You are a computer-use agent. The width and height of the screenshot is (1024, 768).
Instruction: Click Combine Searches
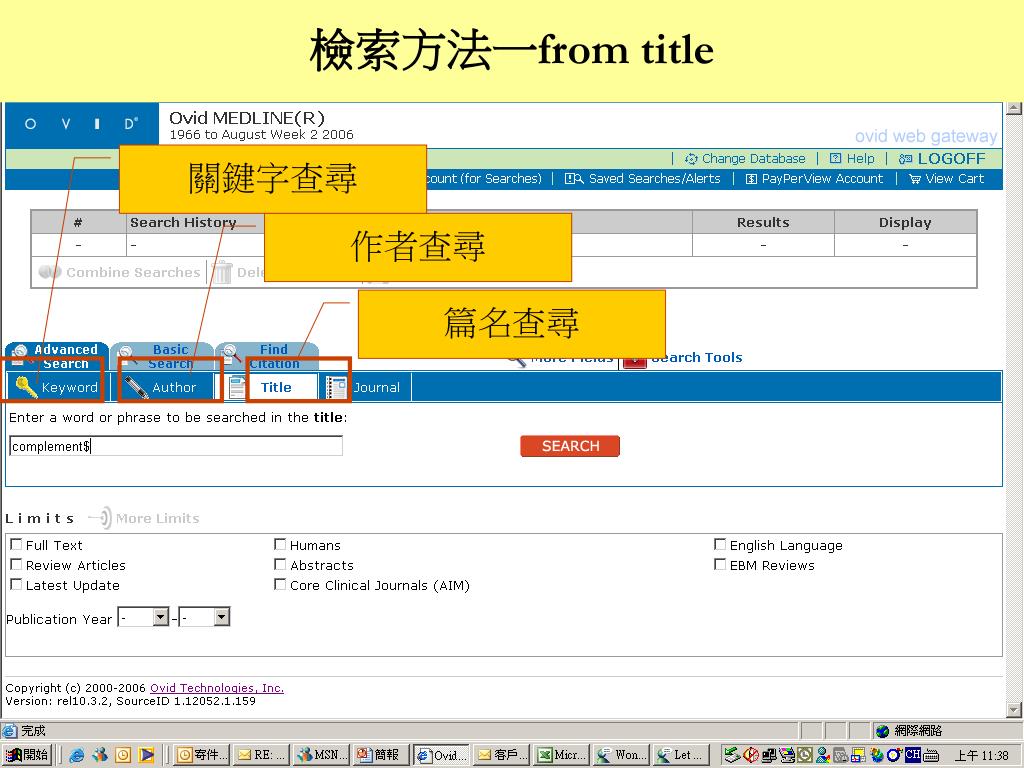coord(133,272)
